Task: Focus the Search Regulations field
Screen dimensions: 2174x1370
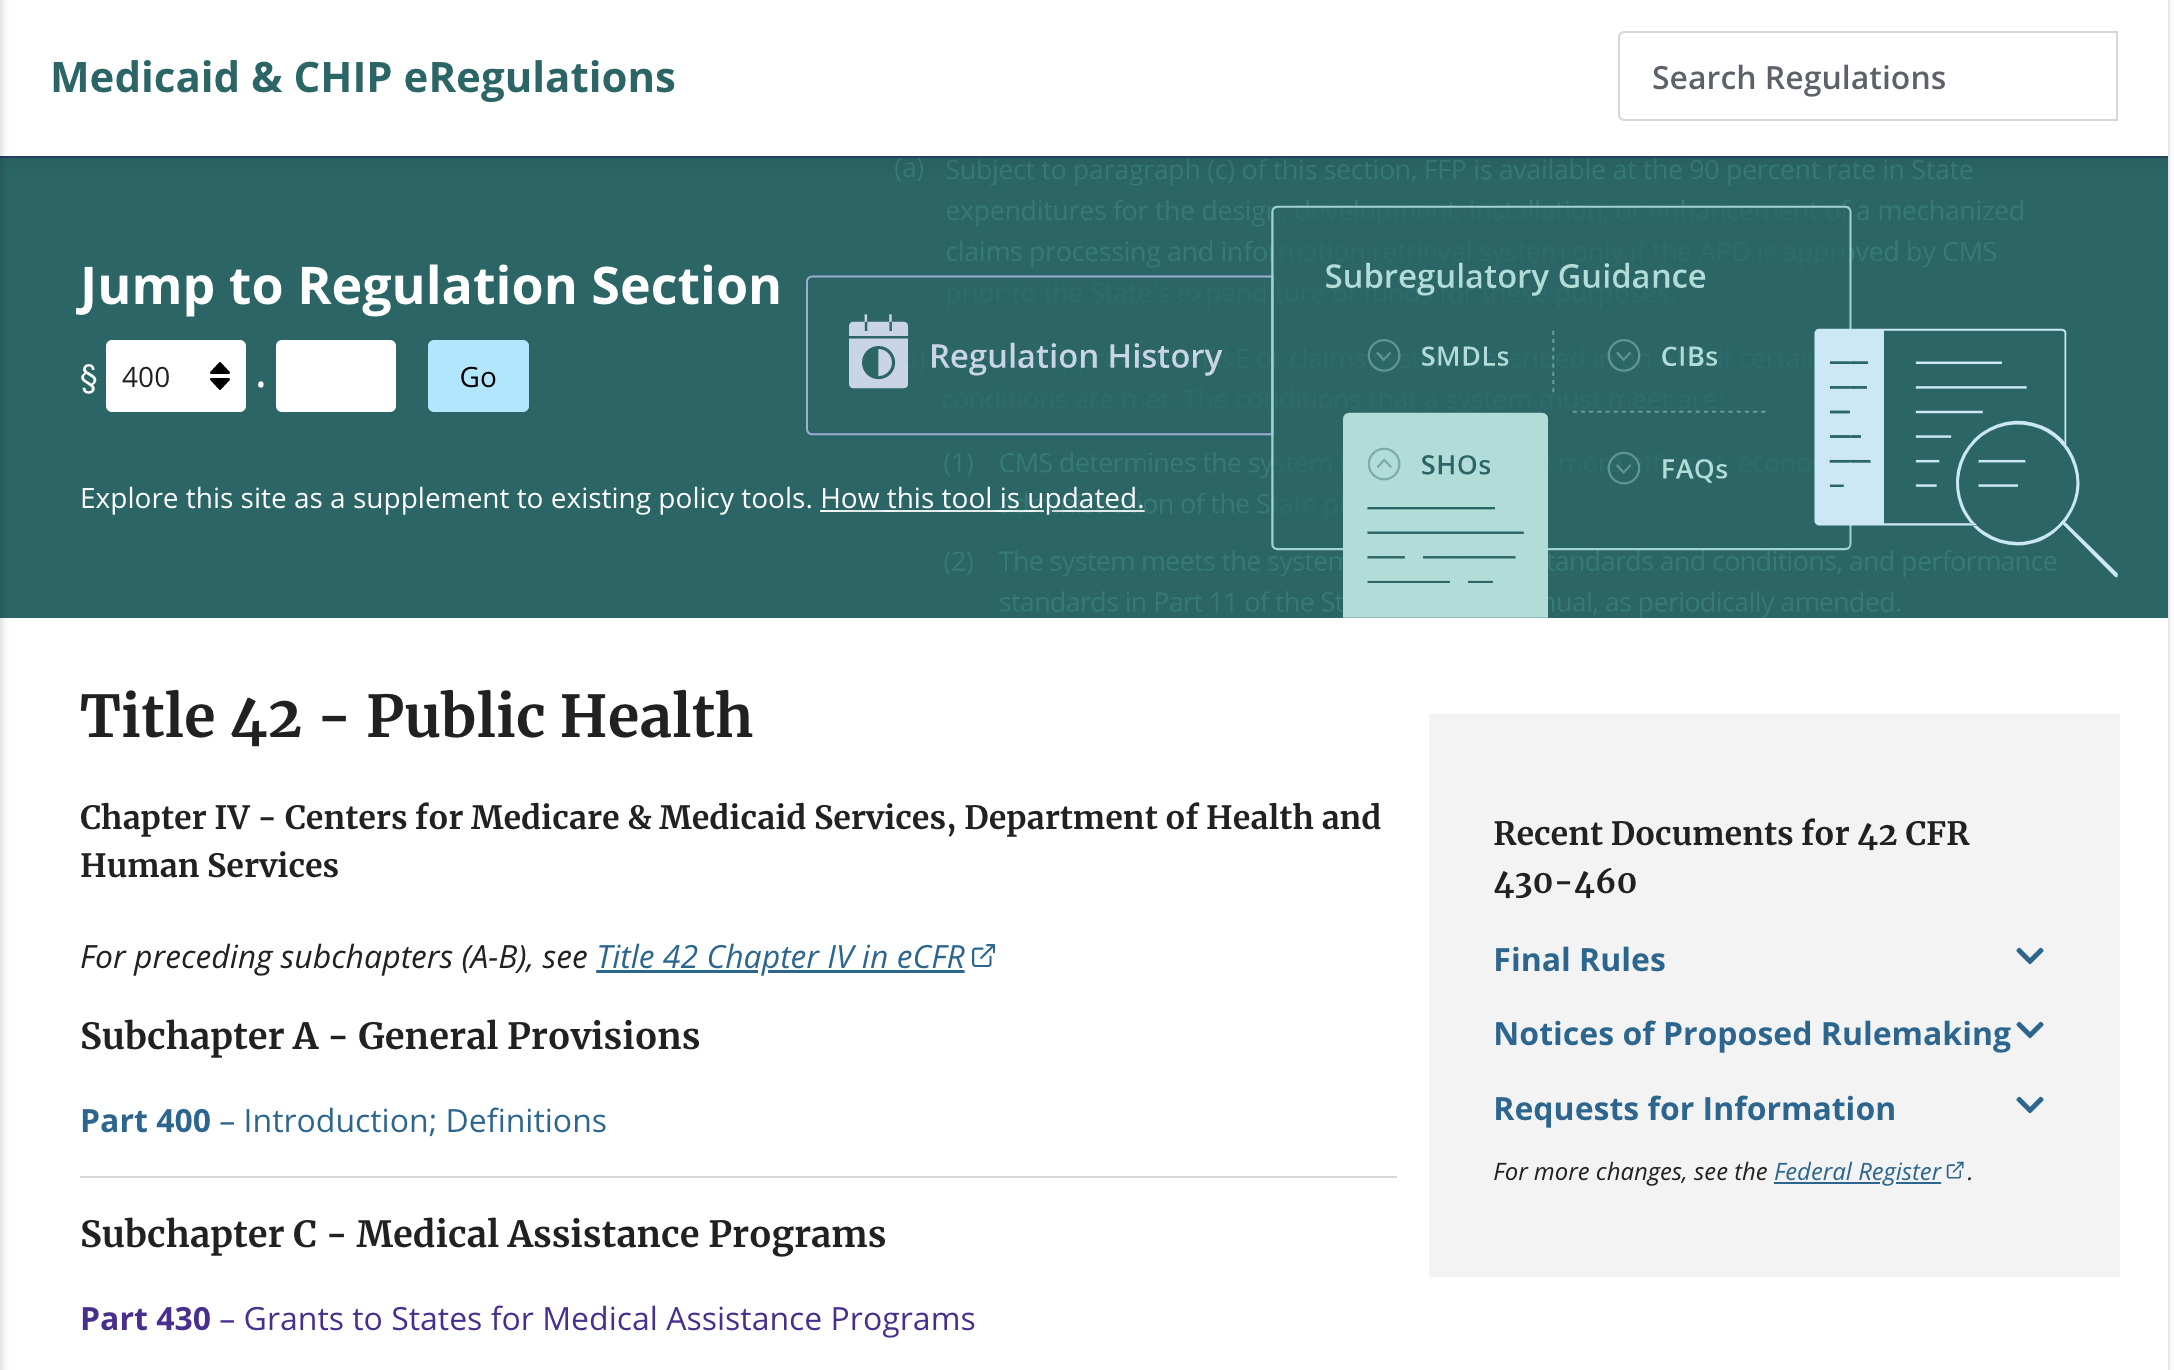Action: coord(1867,77)
